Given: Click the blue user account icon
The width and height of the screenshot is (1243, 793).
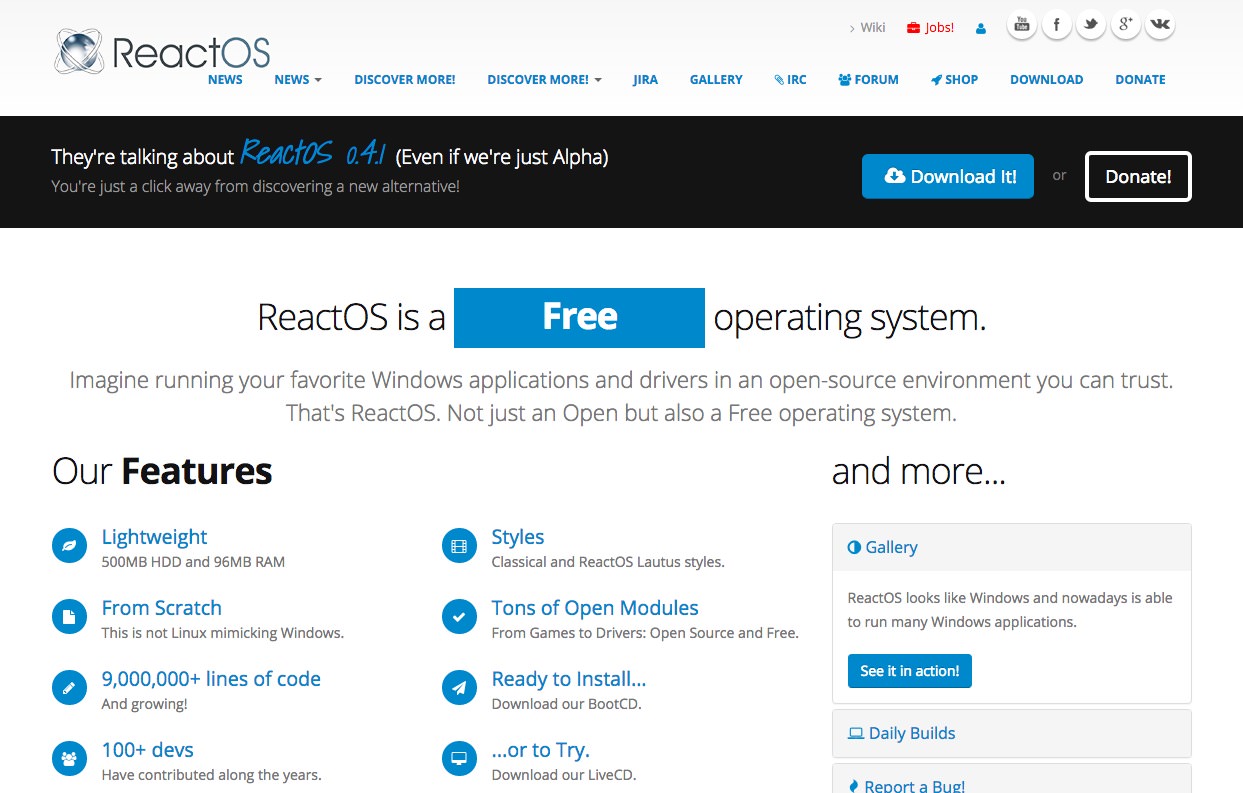Looking at the screenshot, I should pos(981,29).
